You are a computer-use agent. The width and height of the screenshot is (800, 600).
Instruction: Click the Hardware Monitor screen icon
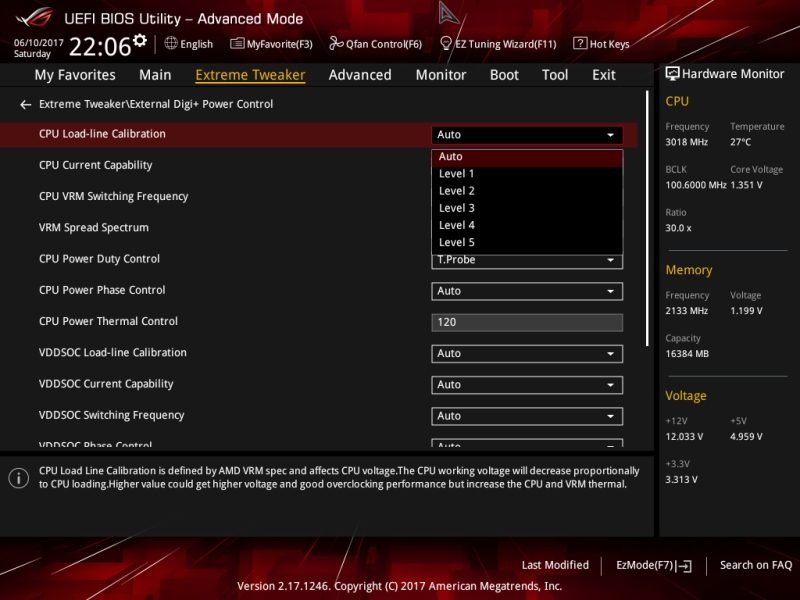[672, 73]
